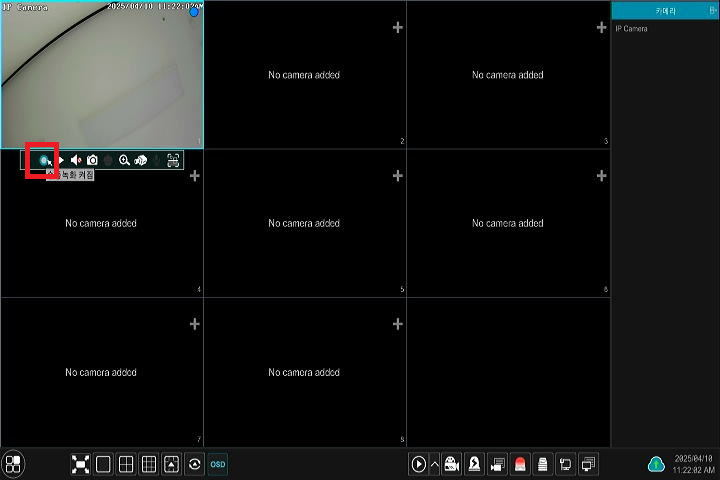Add a camera to window 5
Image resolution: width=720 pixels, height=480 pixels.
398,176
